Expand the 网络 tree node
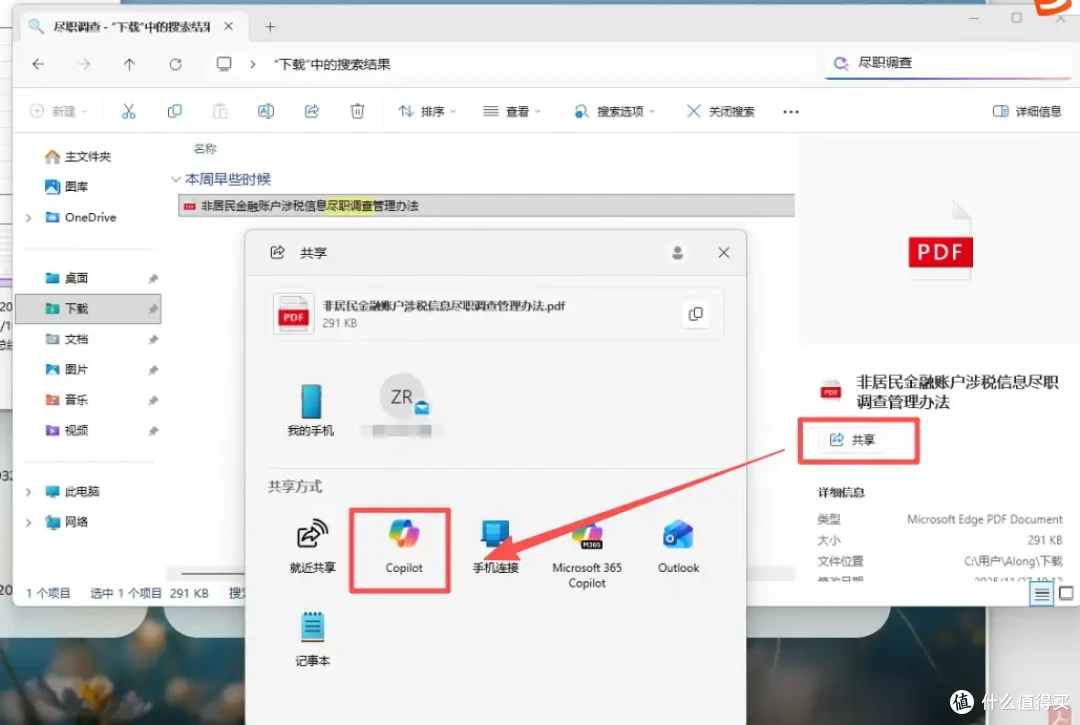Screen dimensions: 1080x725 (28, 523)
